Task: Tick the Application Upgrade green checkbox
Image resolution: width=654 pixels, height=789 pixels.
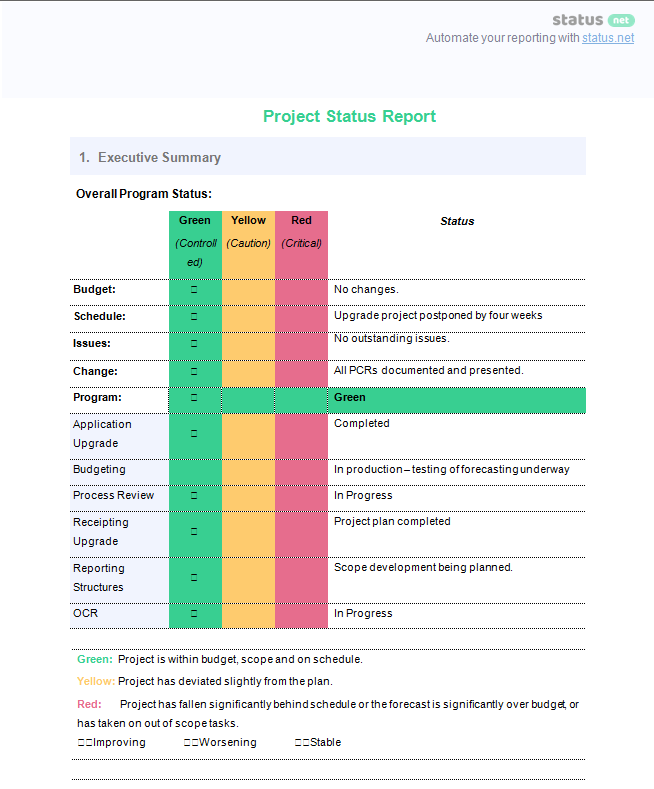Action: tap(194, 434)
